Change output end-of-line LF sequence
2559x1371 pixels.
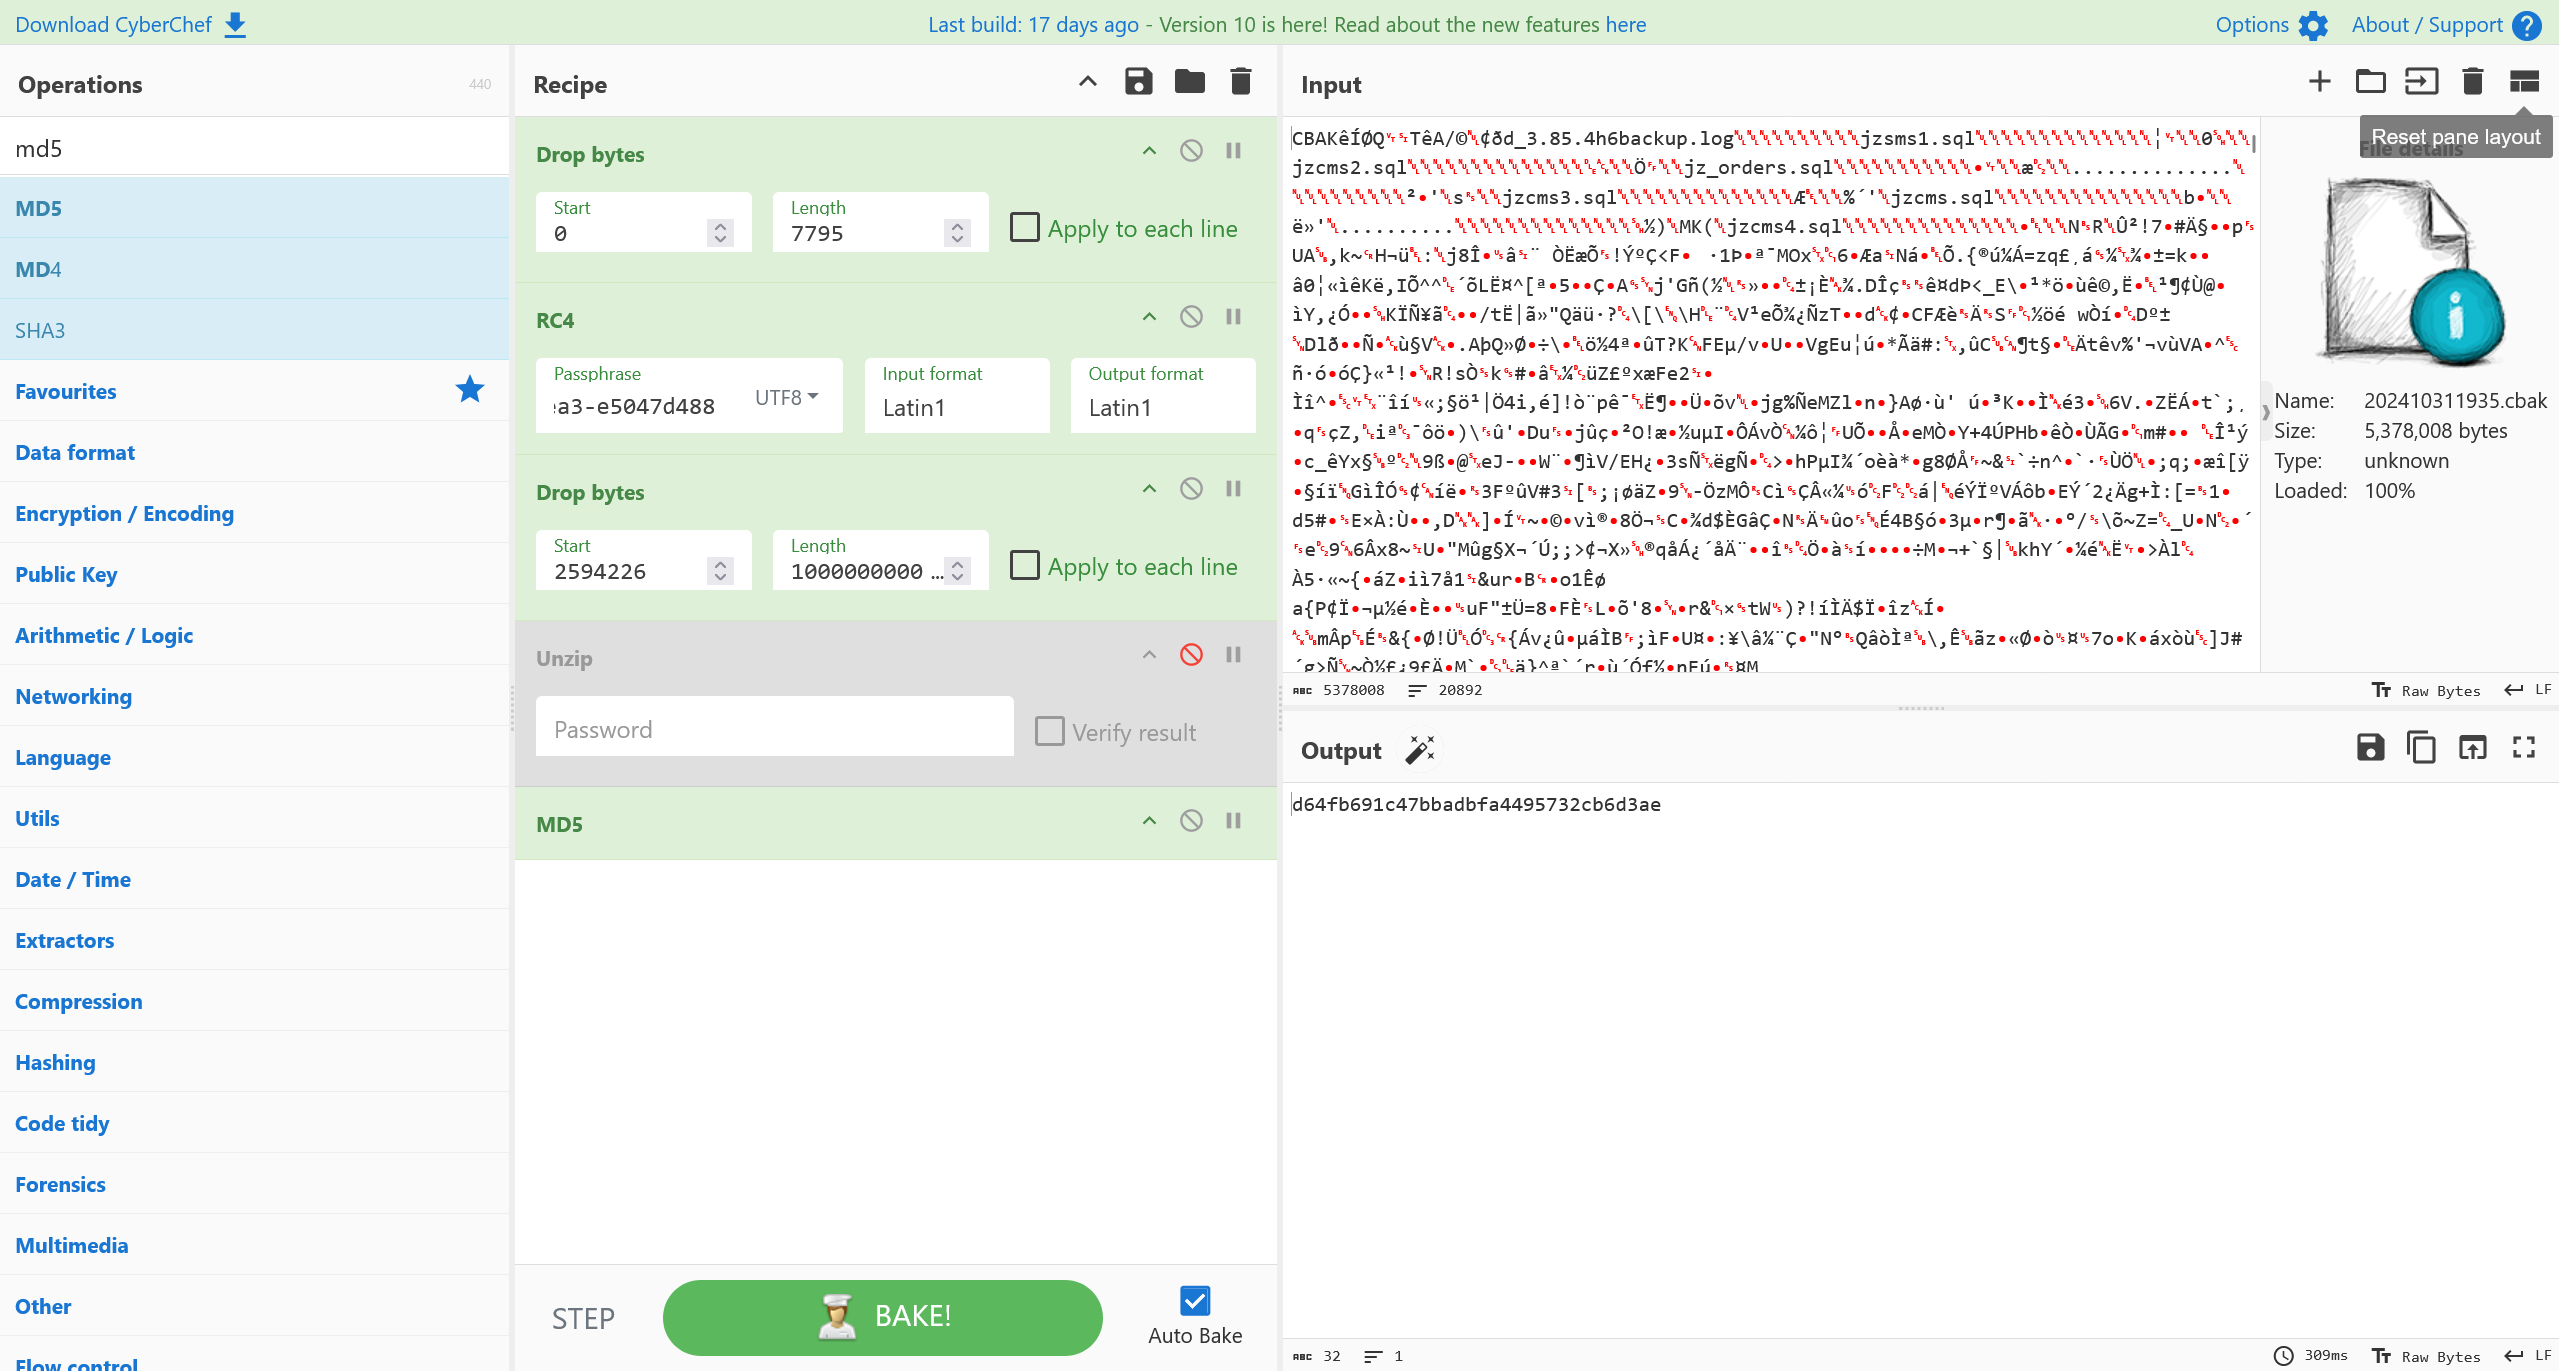click(x=2527, y=1355)
